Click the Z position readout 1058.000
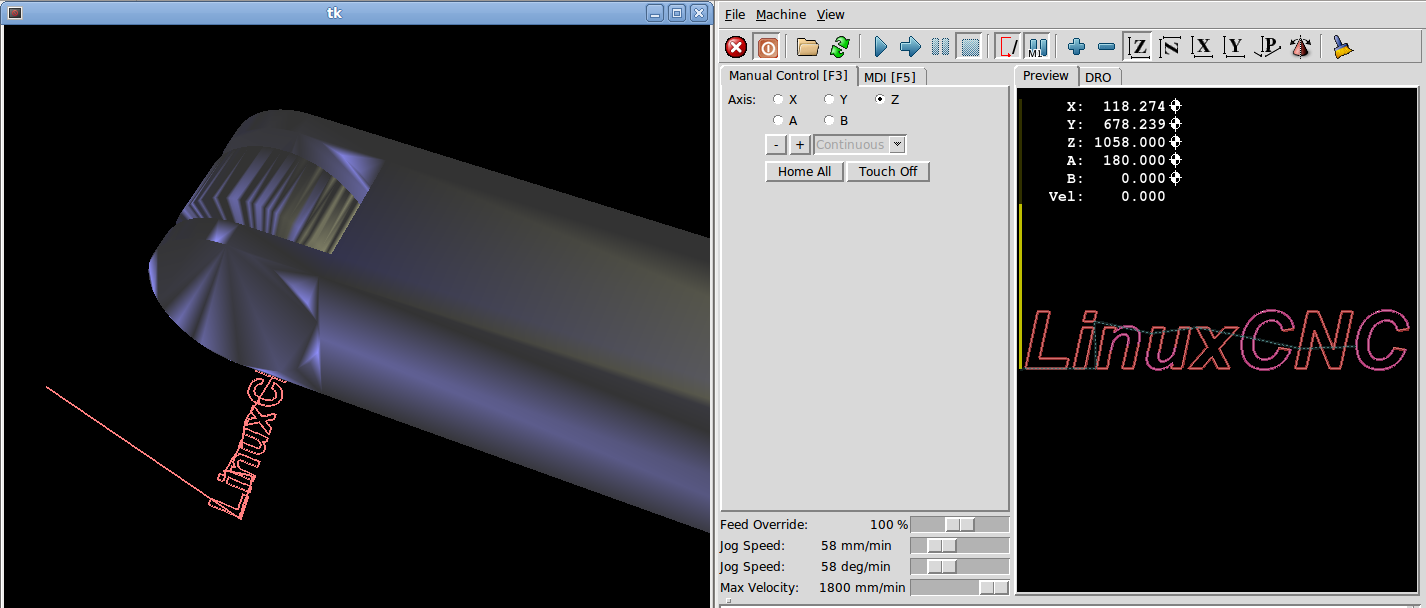The height and width of the screenshot is (608, 1426). (1130, 142)
